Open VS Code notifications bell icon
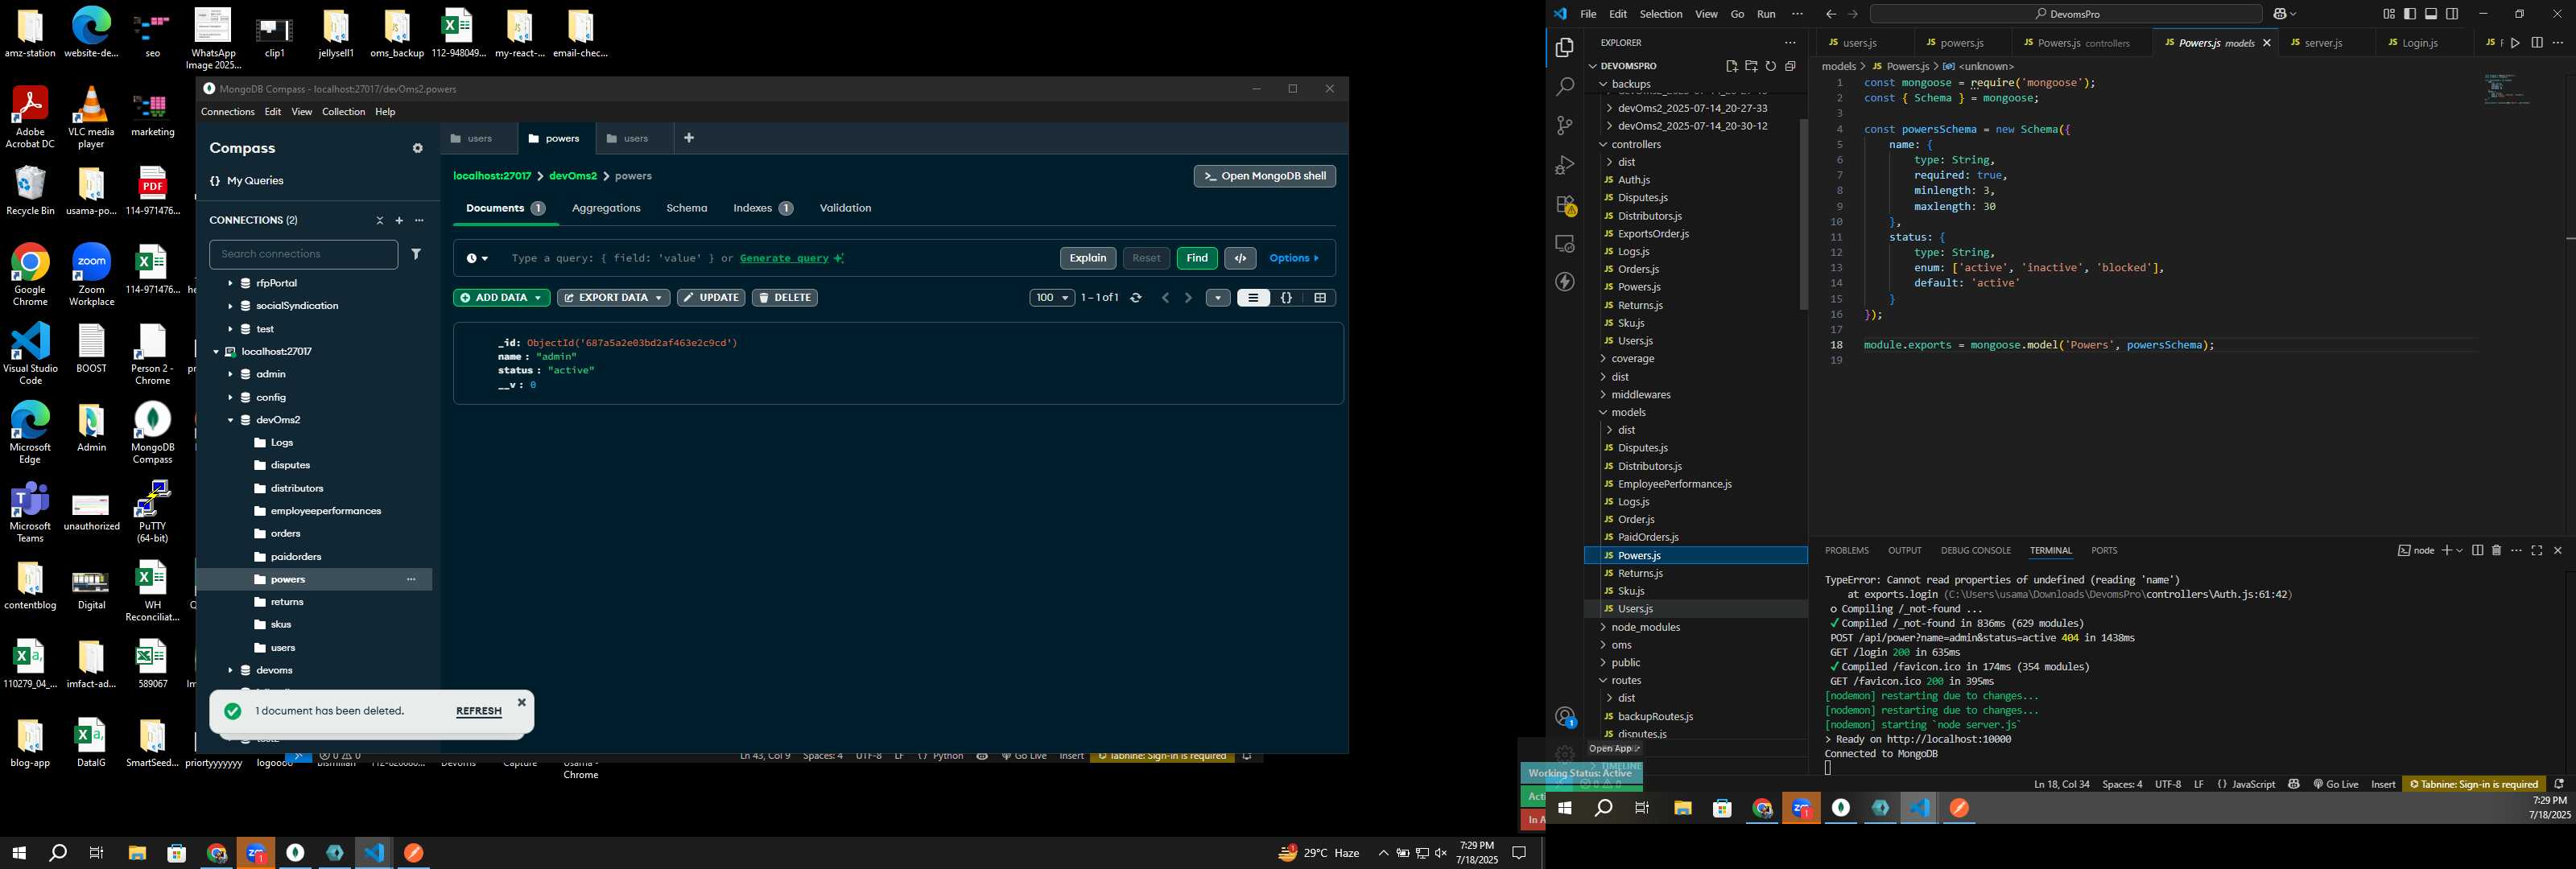This screenshot has width=2576, height=869. tap(2558, 784)
